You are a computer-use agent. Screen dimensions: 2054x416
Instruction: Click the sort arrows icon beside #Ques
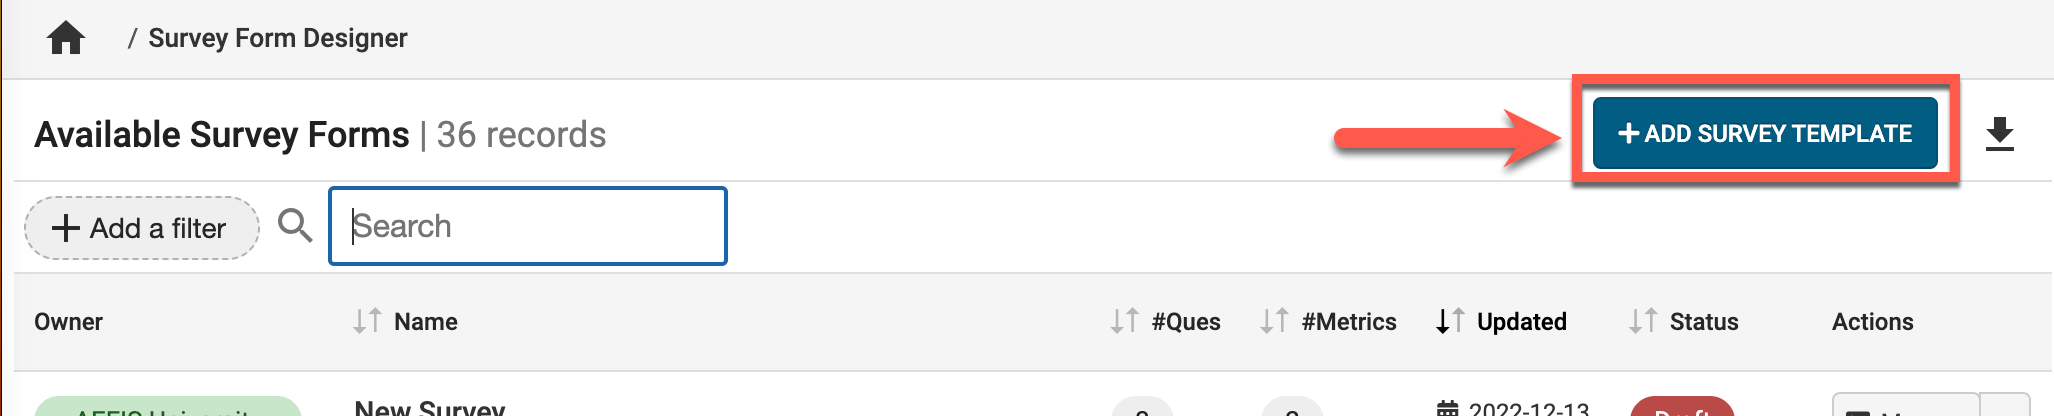coord(1125,321)
